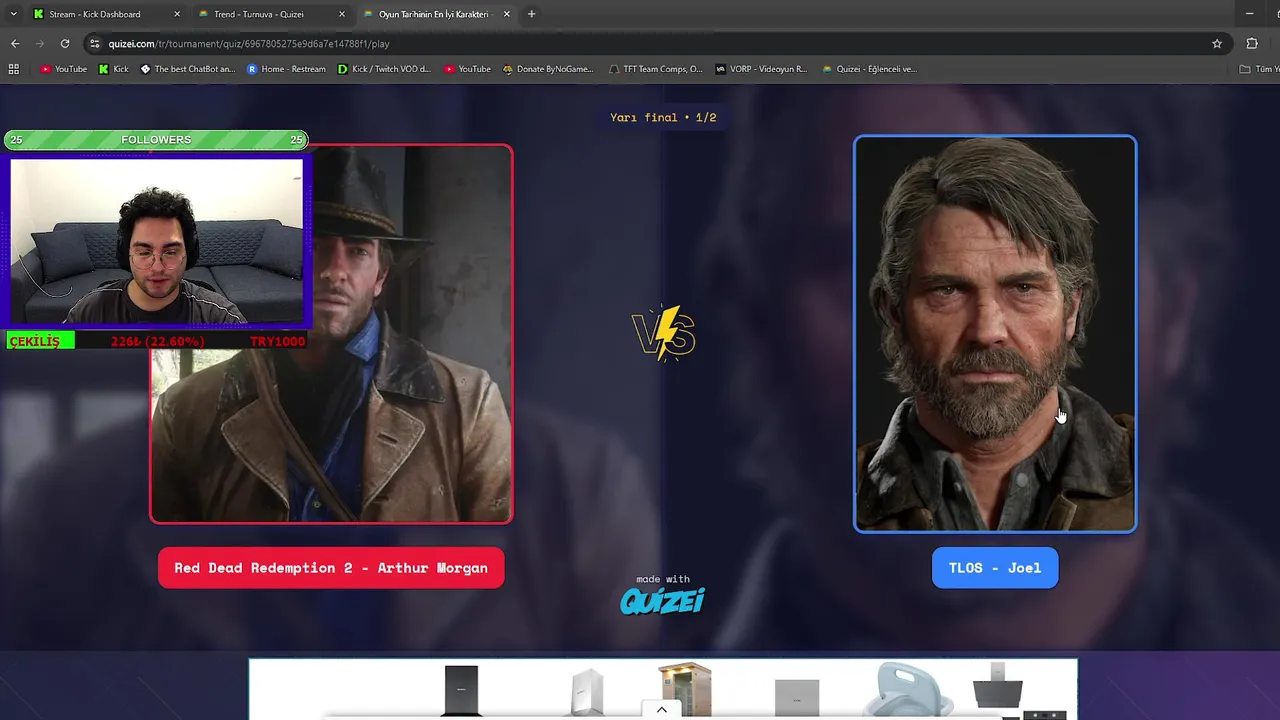This screenshot has height=720, width=1280.
Task: Click the wooden sauna cabin product in ad
Action: (x=685, y=689)
